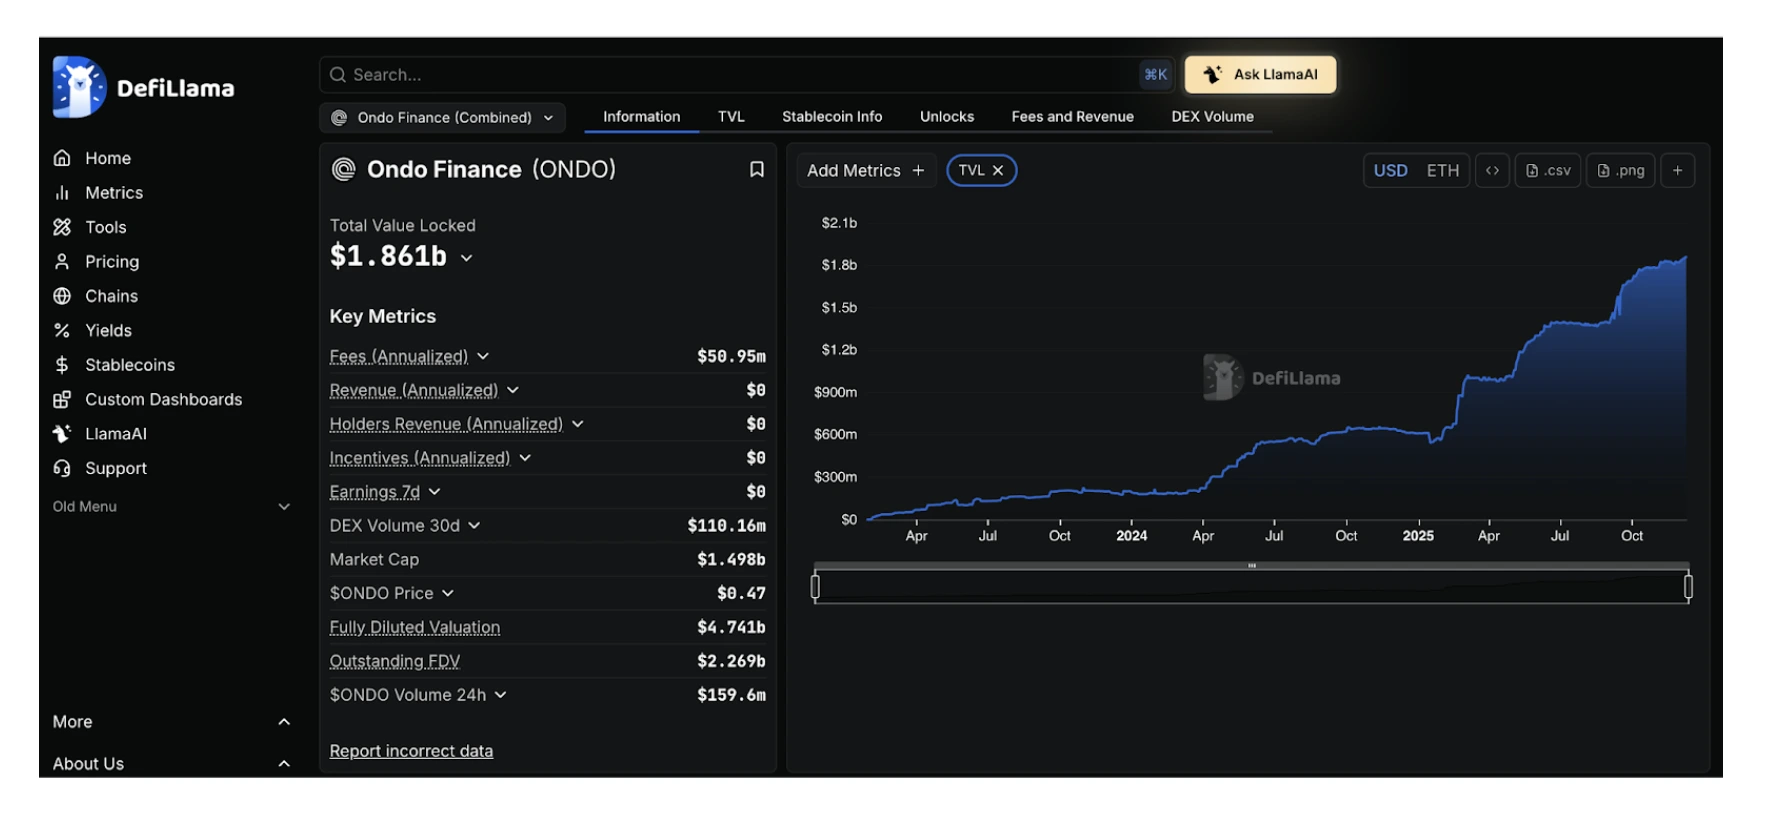Switch chart currency to USD
This screenshot has width=1788, height=816.
tap(1390, 171)
